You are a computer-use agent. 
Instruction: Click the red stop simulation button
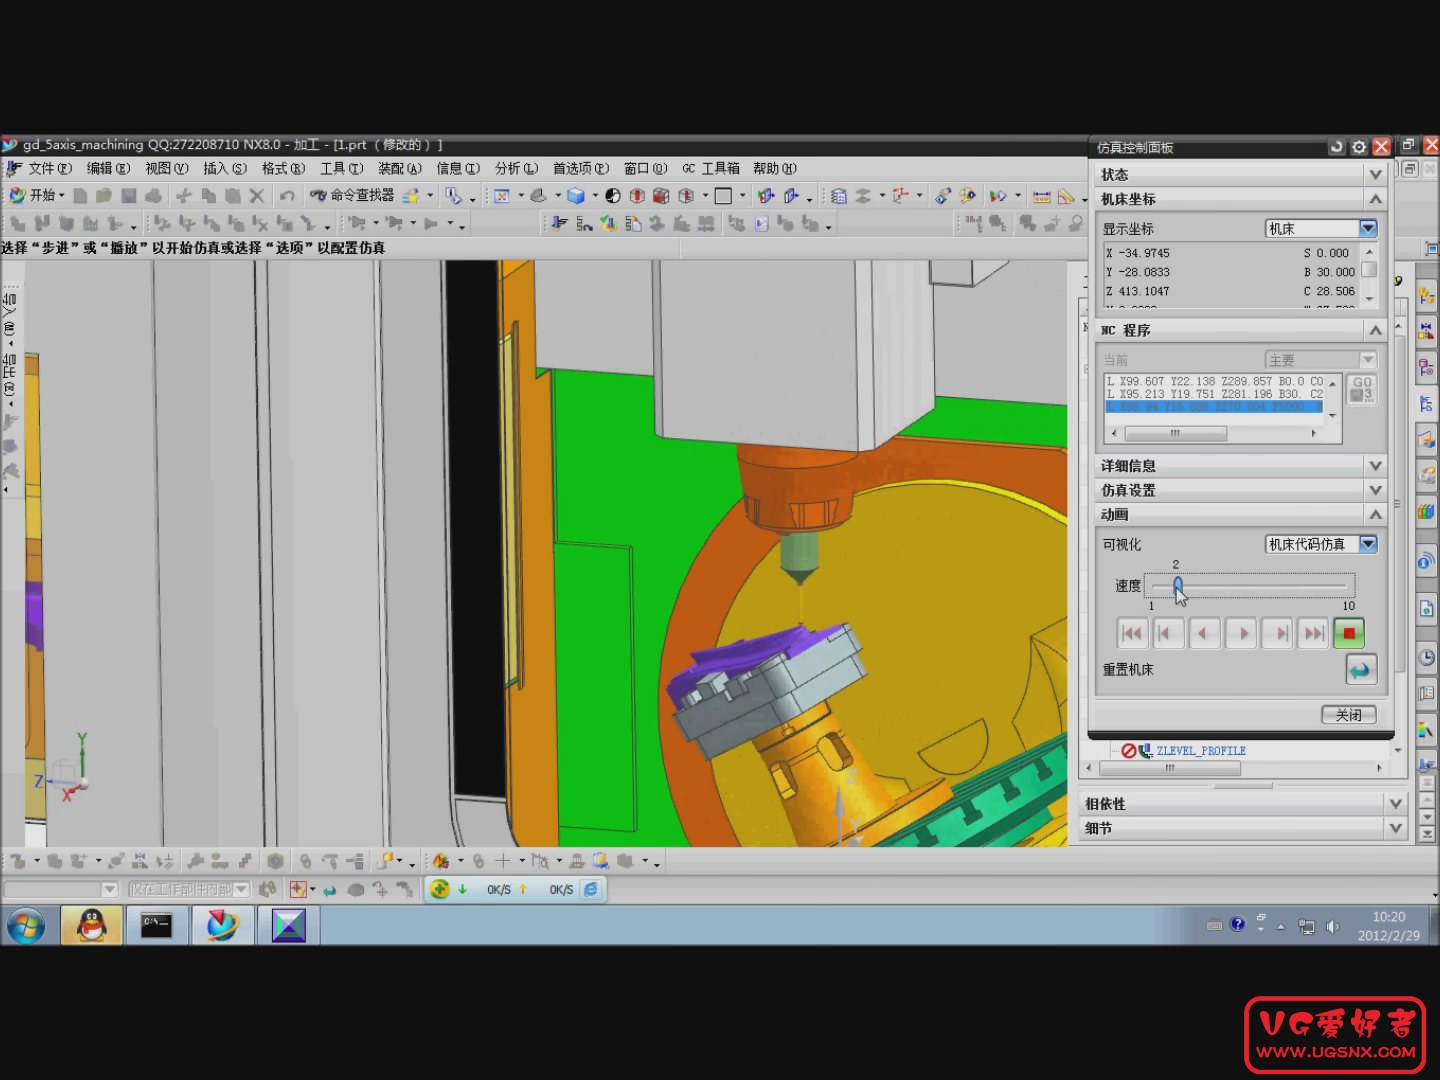tap(1349, 633)
